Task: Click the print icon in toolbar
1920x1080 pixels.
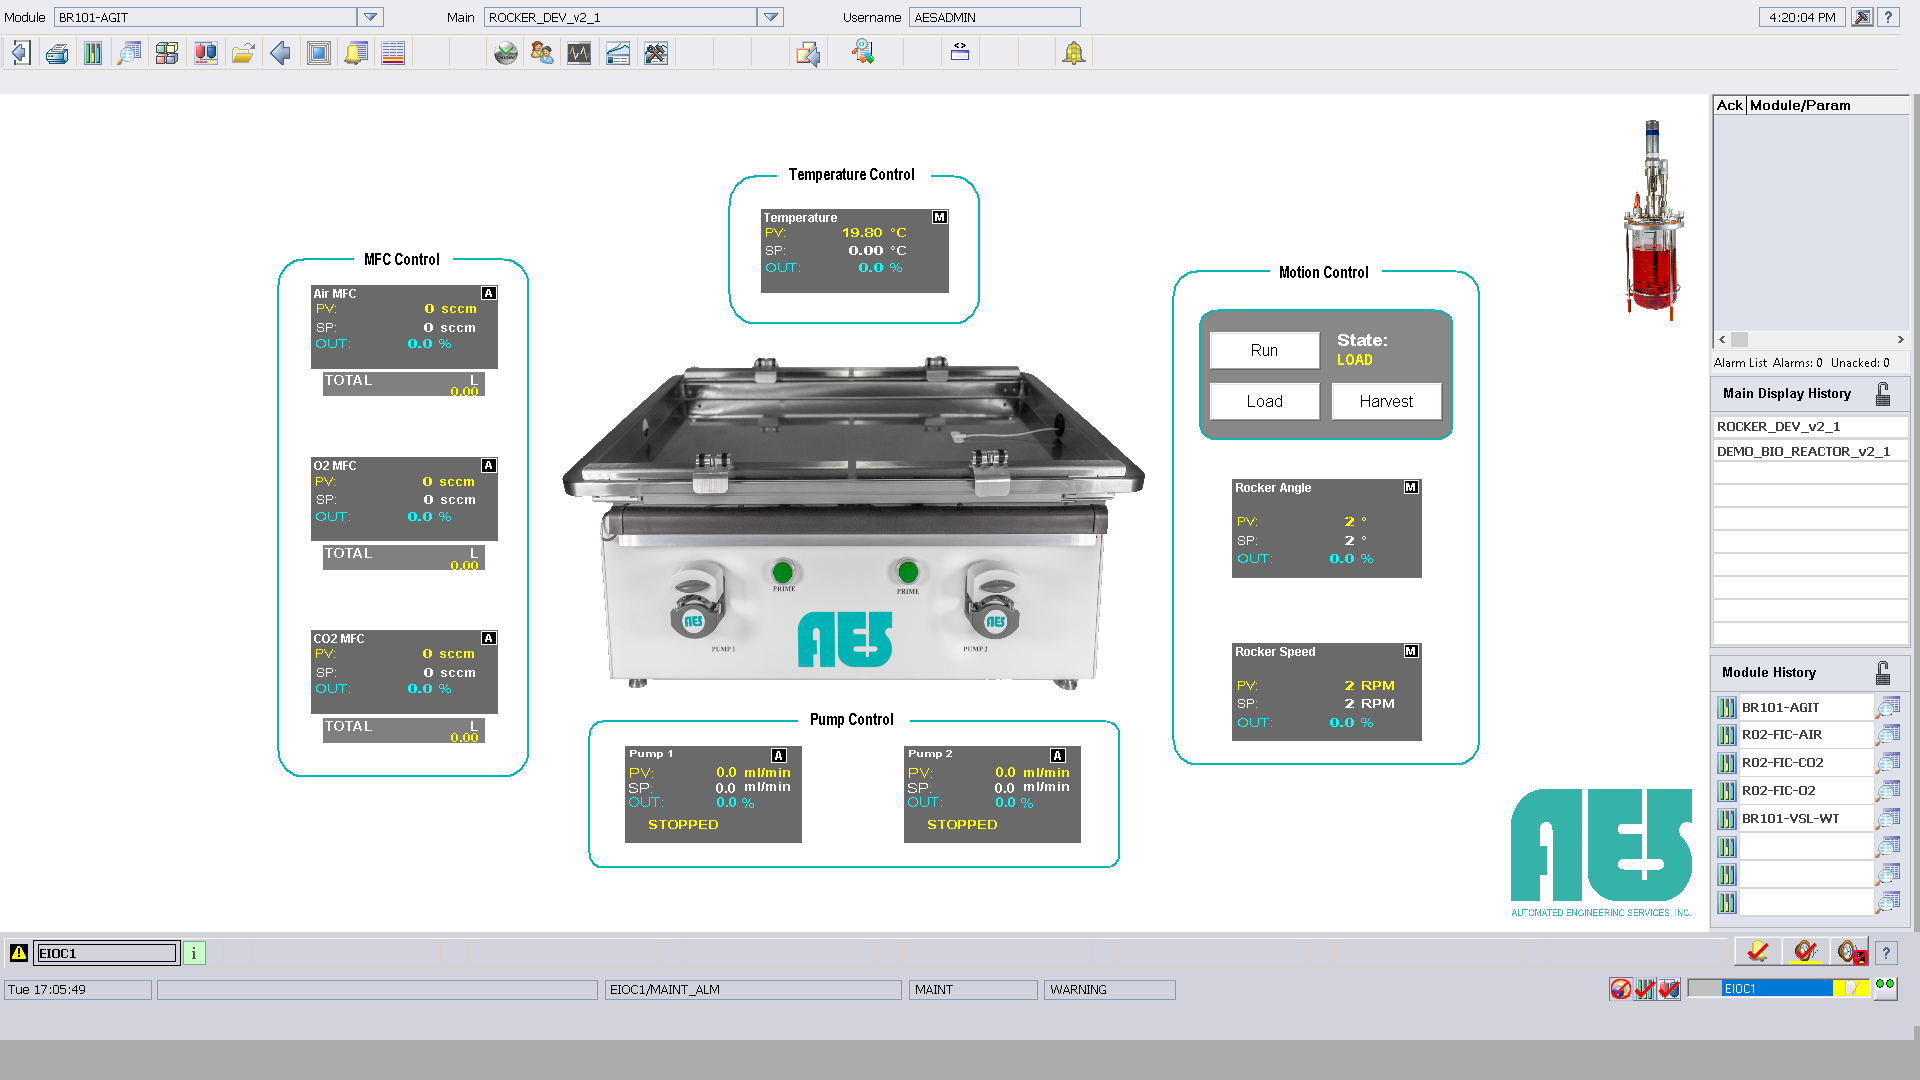Action: tap(57, 54)
